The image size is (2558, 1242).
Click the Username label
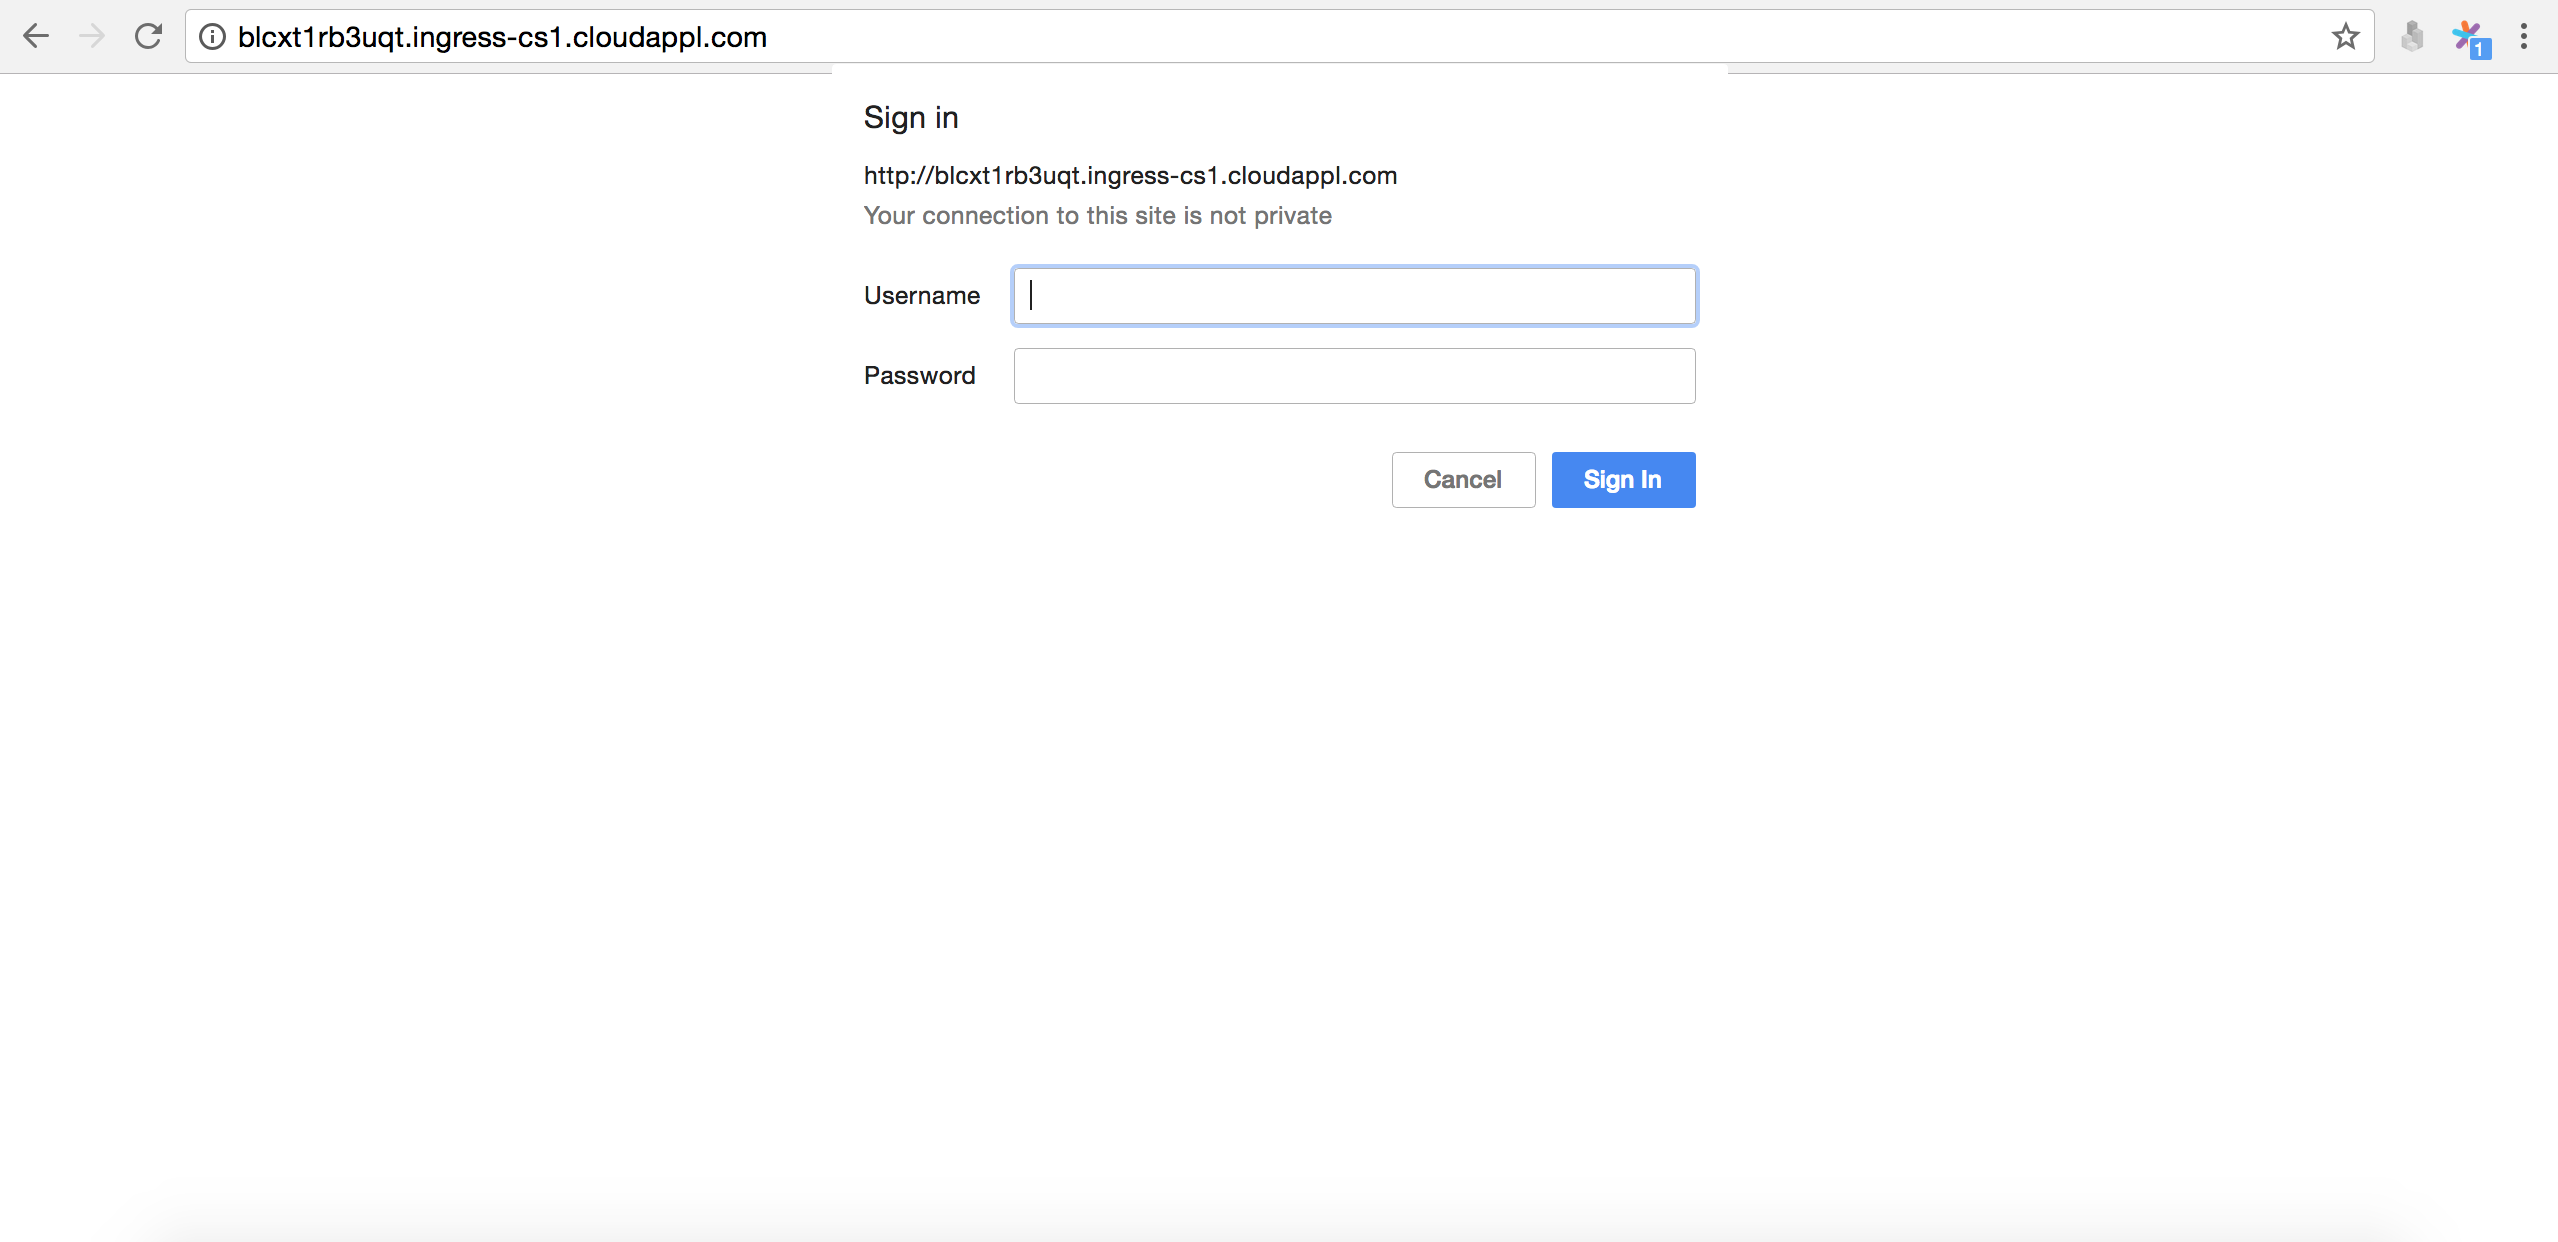click(x=921, y=296)
